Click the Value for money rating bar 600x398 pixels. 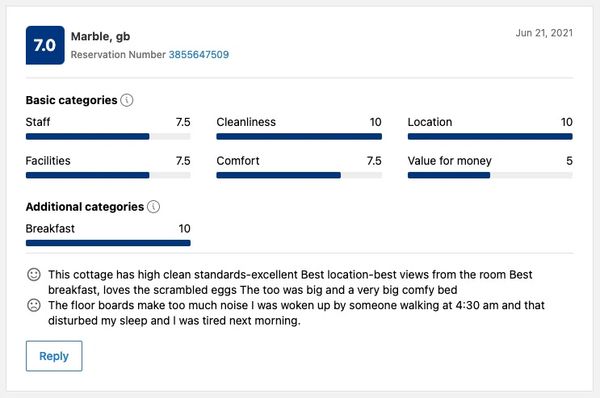[490, 175]
